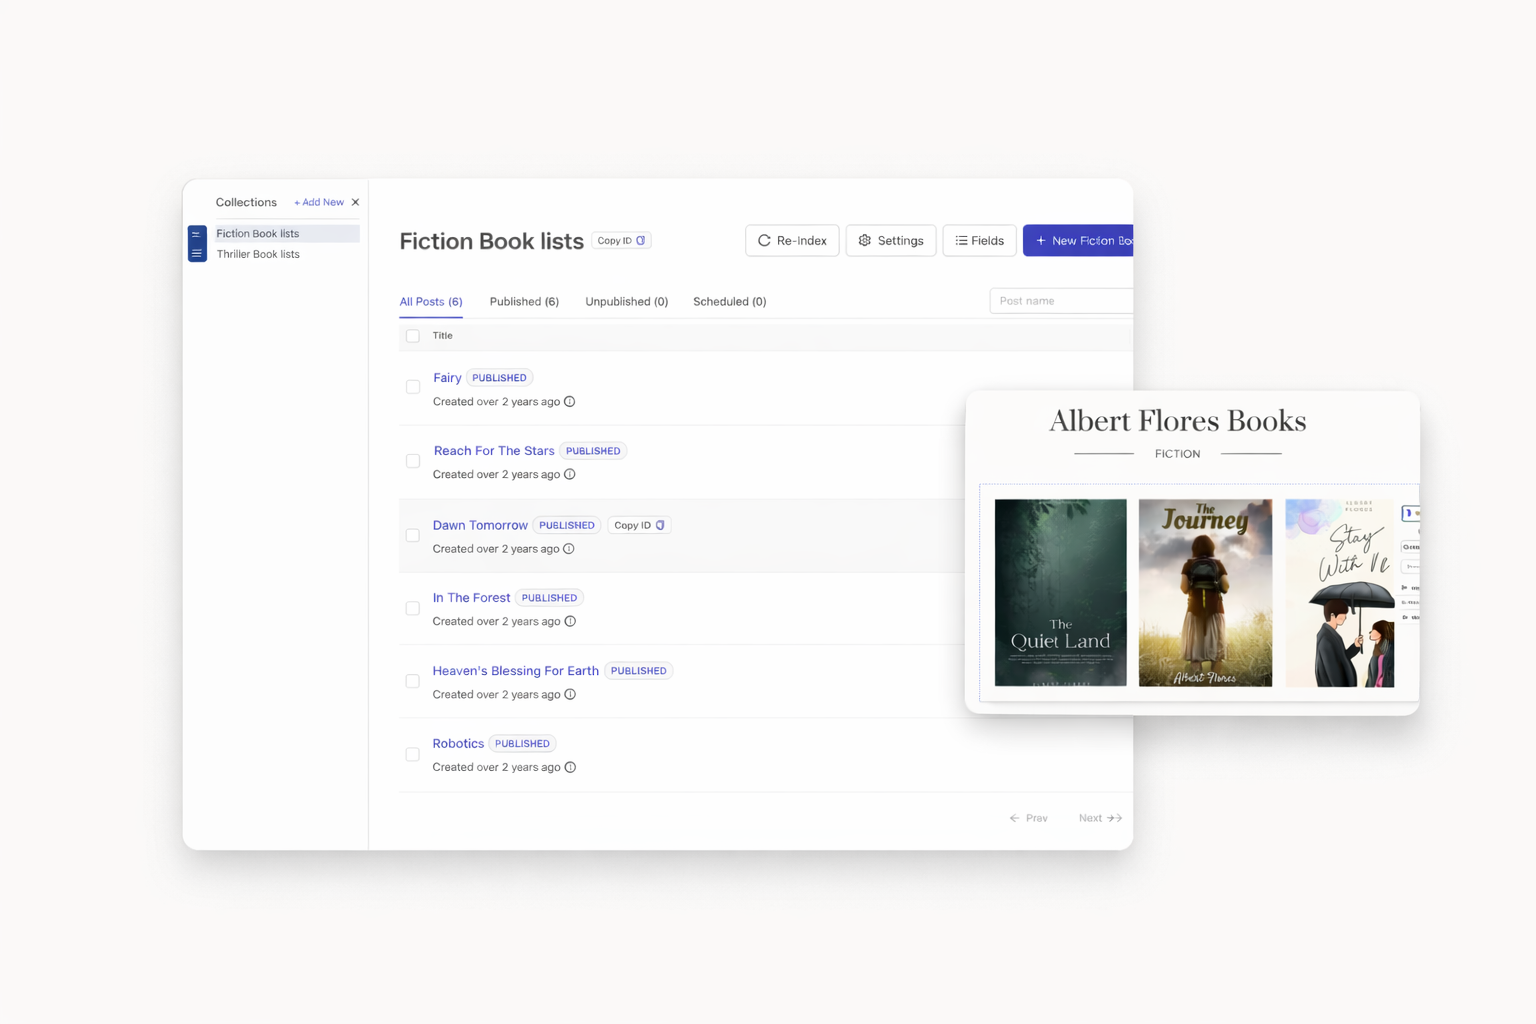The width and height of the screenshot is (1536, 1024).
Task: Add a new collection via Add New
Action: tap(319, 203)
